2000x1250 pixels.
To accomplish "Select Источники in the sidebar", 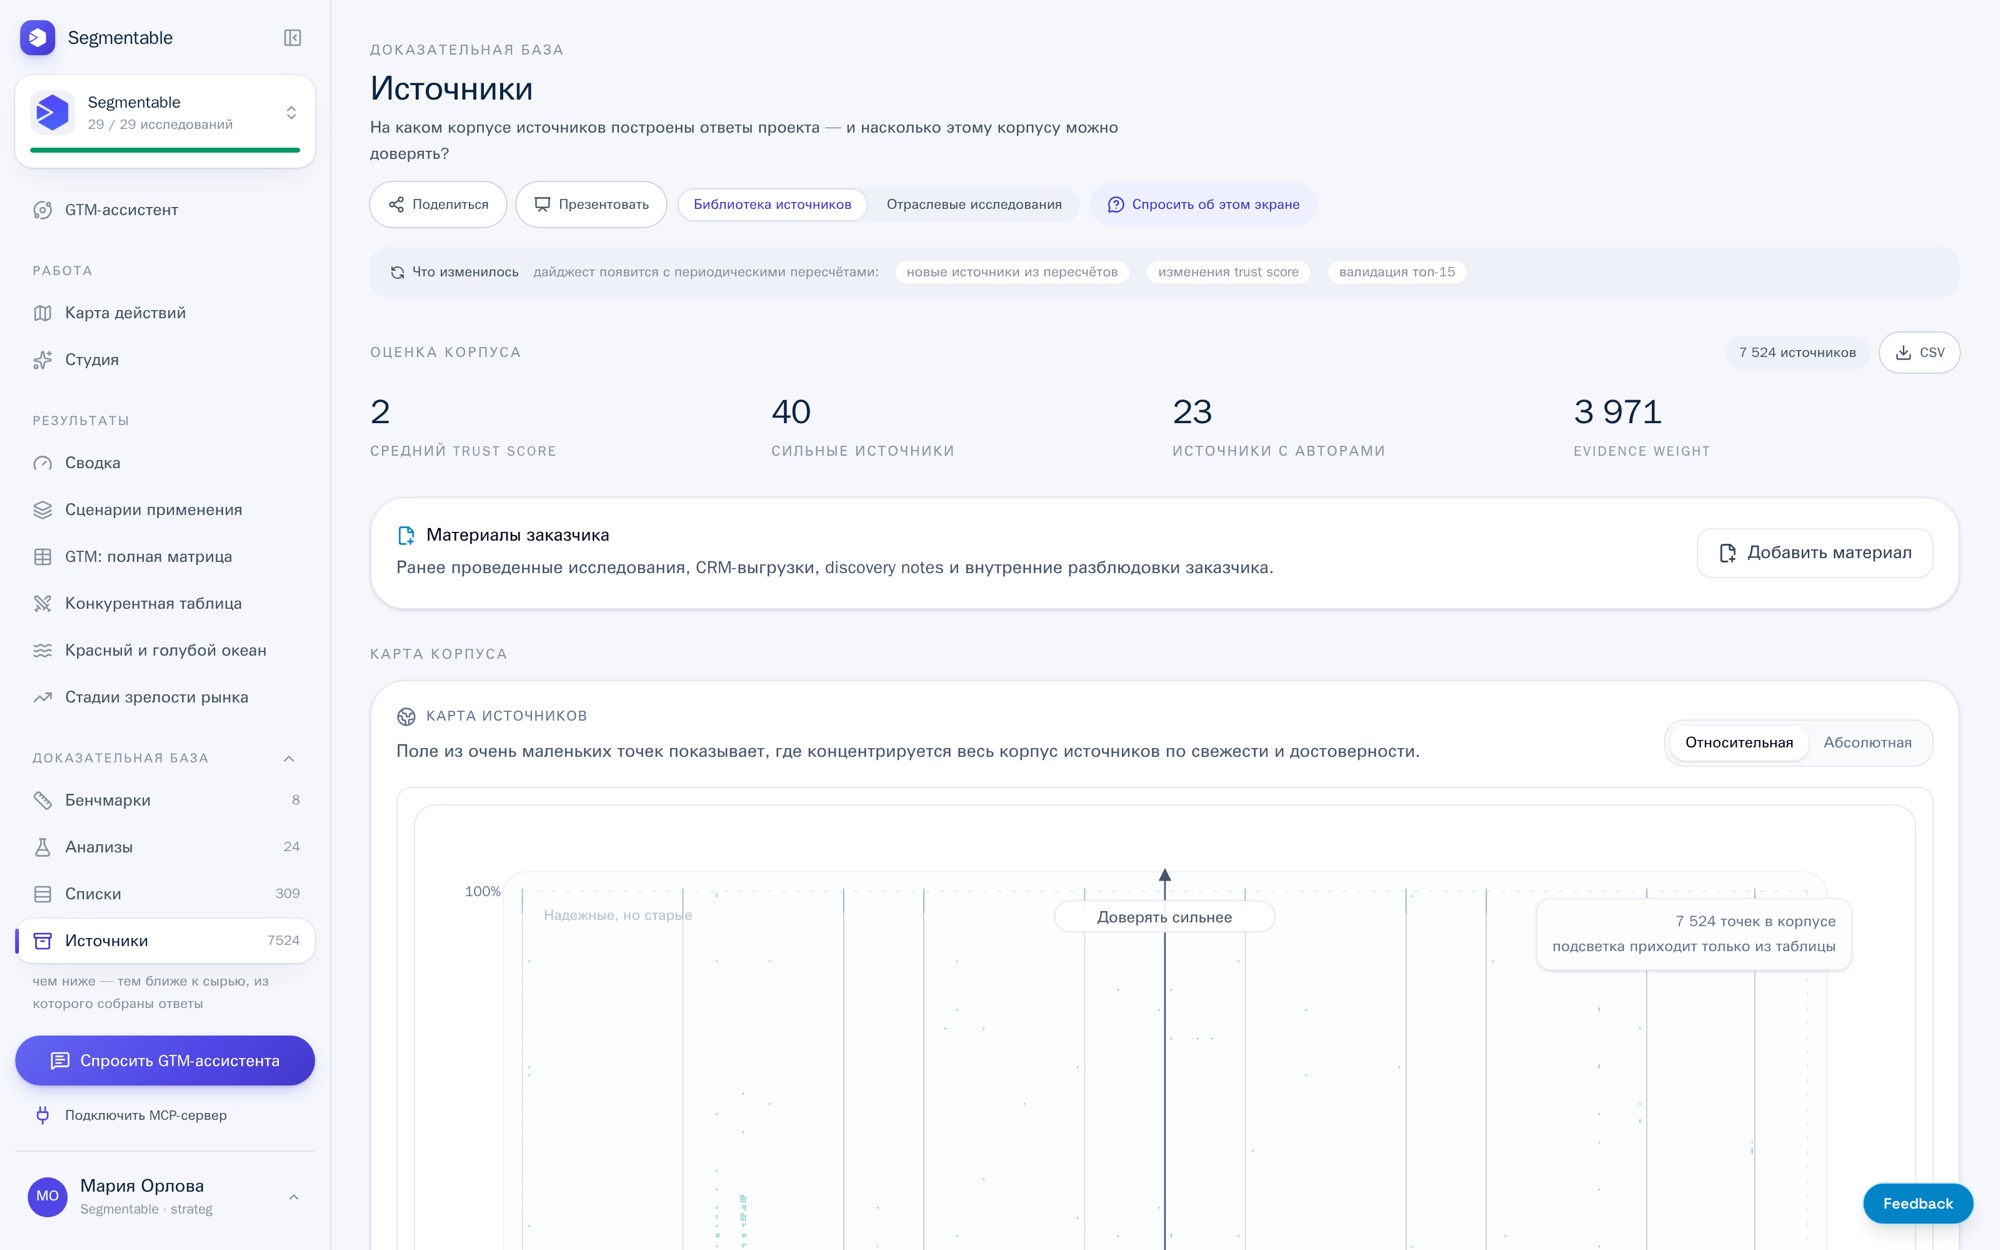I will pyautogui.click(x=165, y=941).
